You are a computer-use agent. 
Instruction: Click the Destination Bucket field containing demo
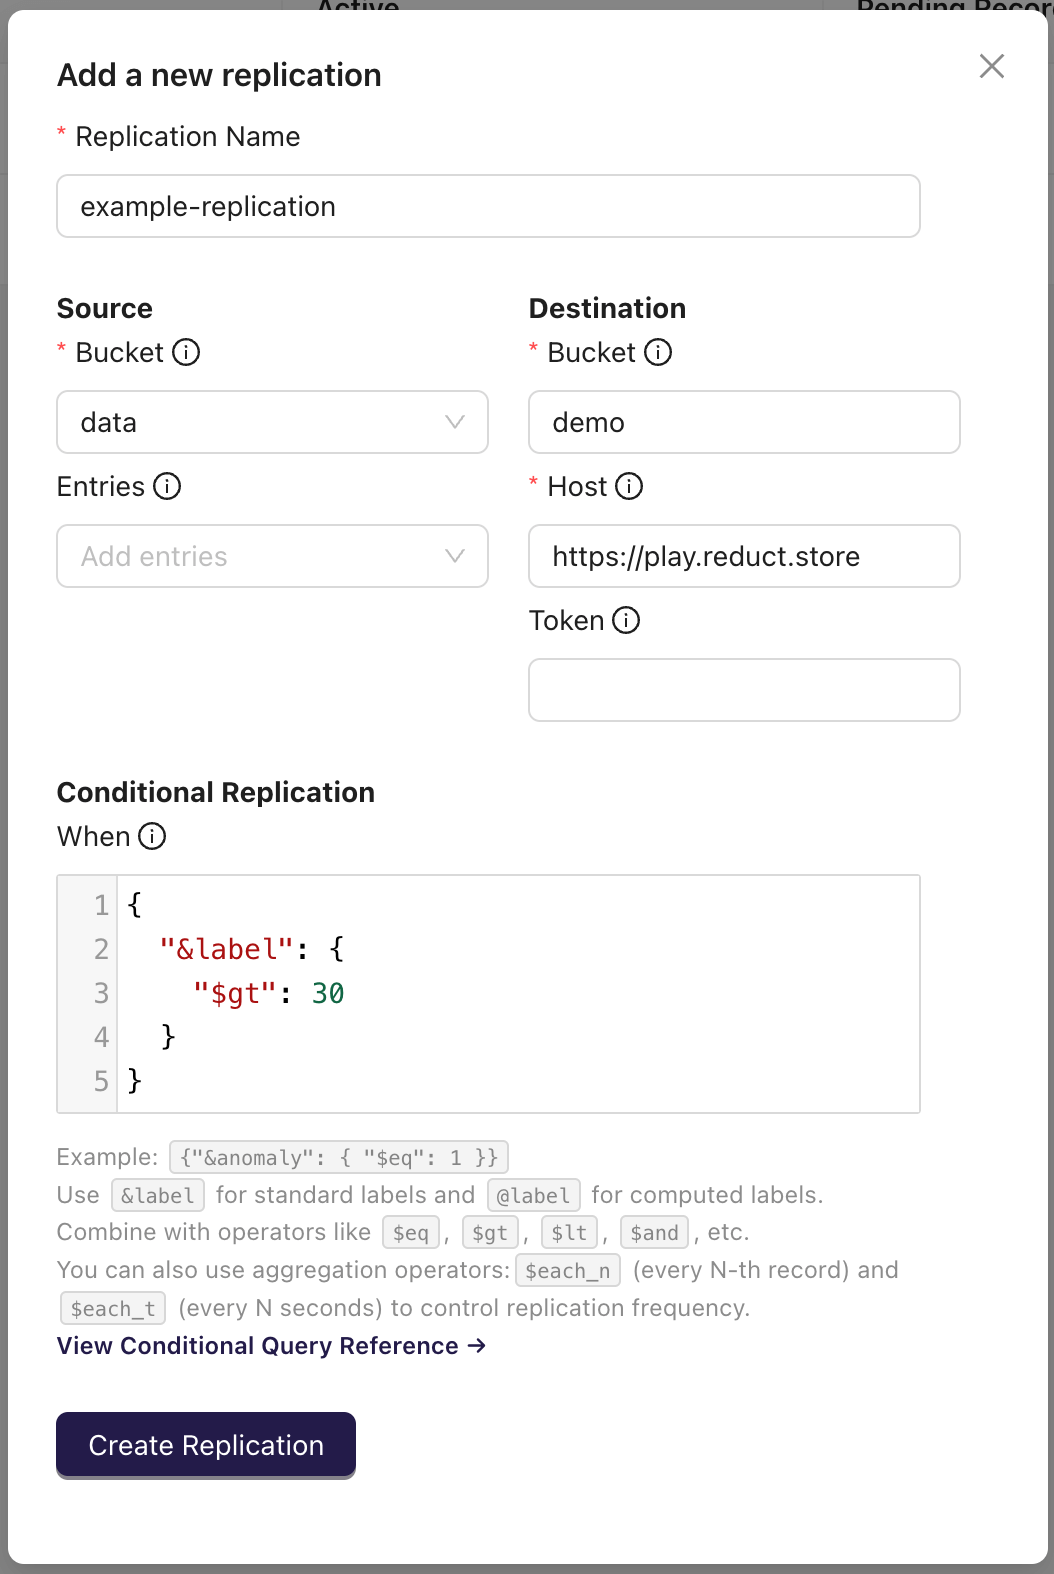point(744,422)
